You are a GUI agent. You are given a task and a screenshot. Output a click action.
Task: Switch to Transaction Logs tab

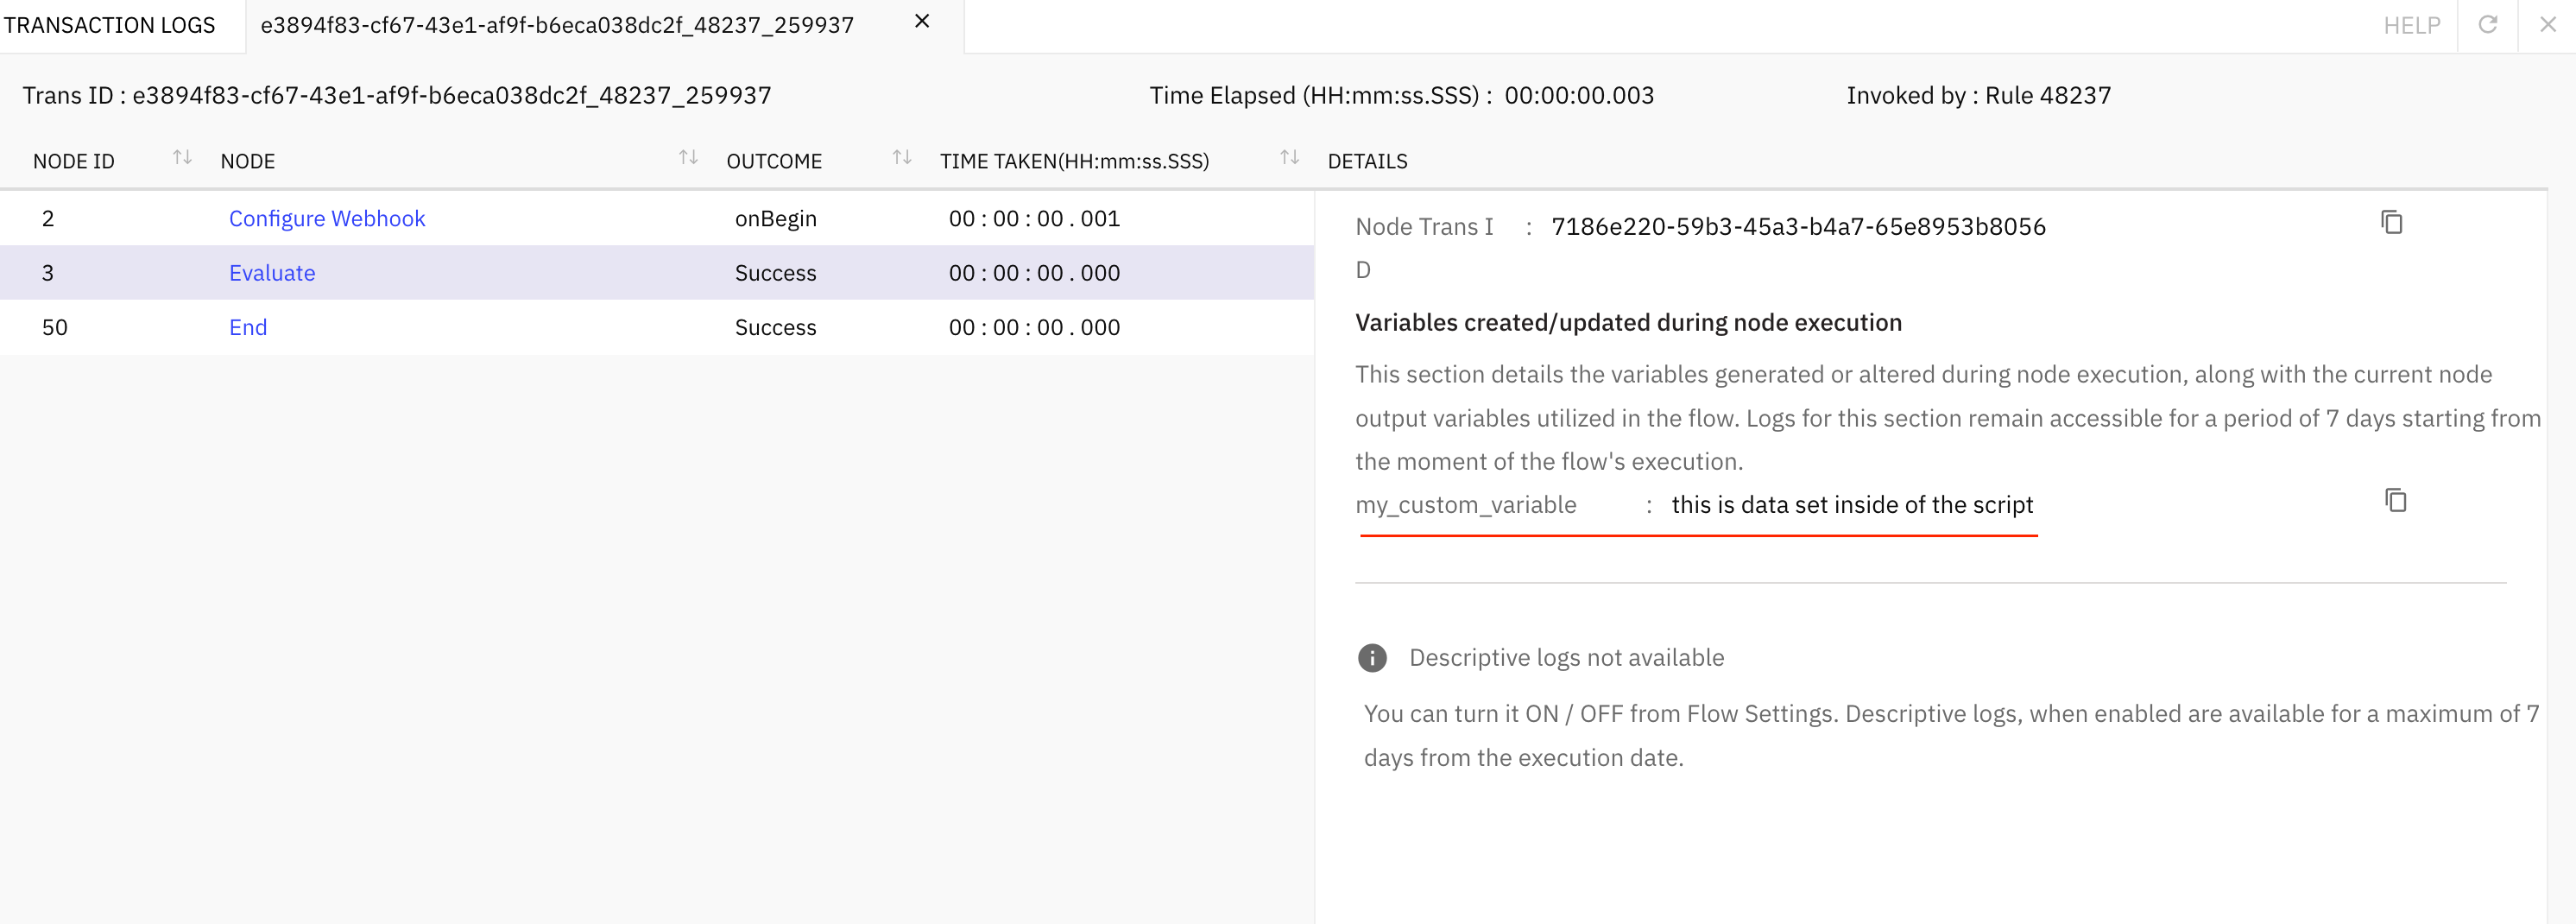click(x=110, y=25)
